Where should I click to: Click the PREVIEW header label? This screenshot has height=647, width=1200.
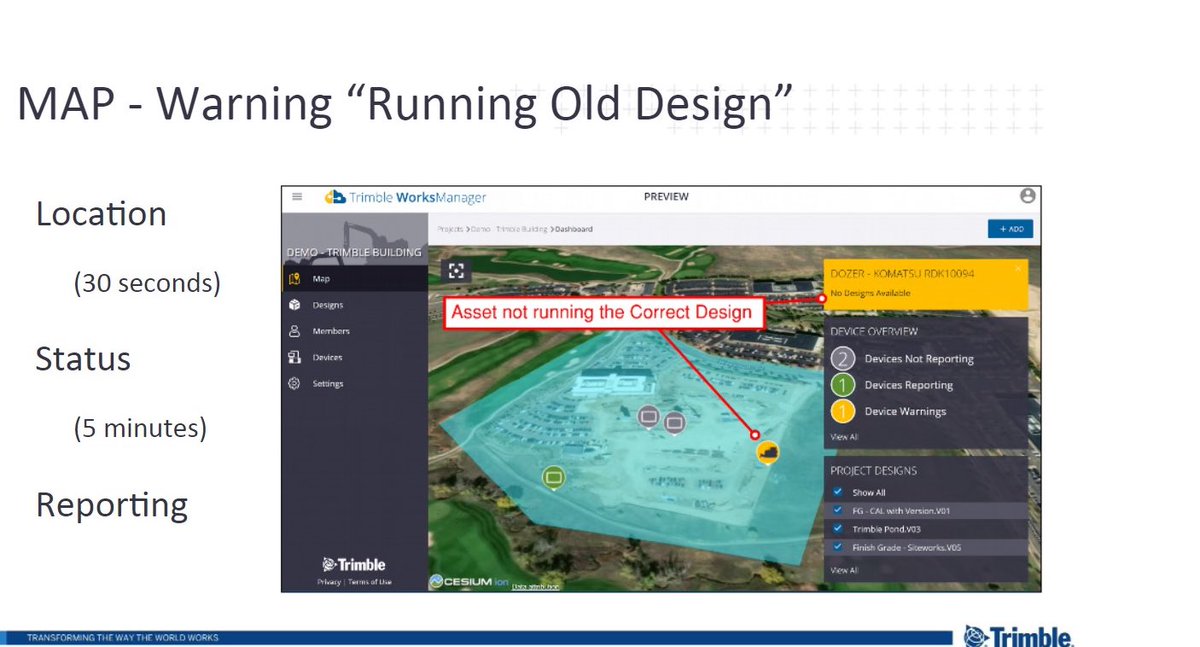[666, 197]
